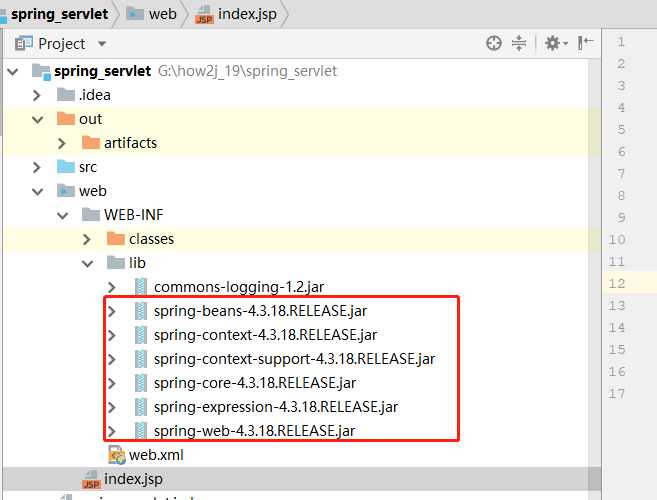Expand spring-web-4.3.18.RELEASE.jar contents
The height and width of the screenshot is (500, 657).
(112, 431)
